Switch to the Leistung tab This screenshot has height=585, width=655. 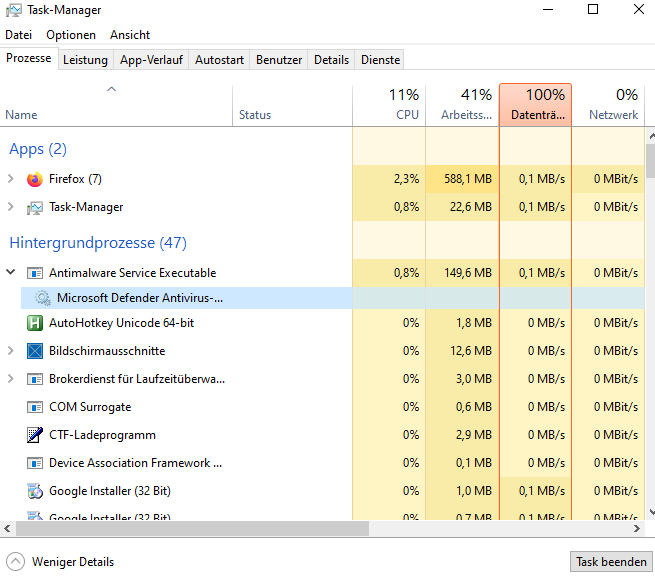pyautogui.click(x=85, y=60)
